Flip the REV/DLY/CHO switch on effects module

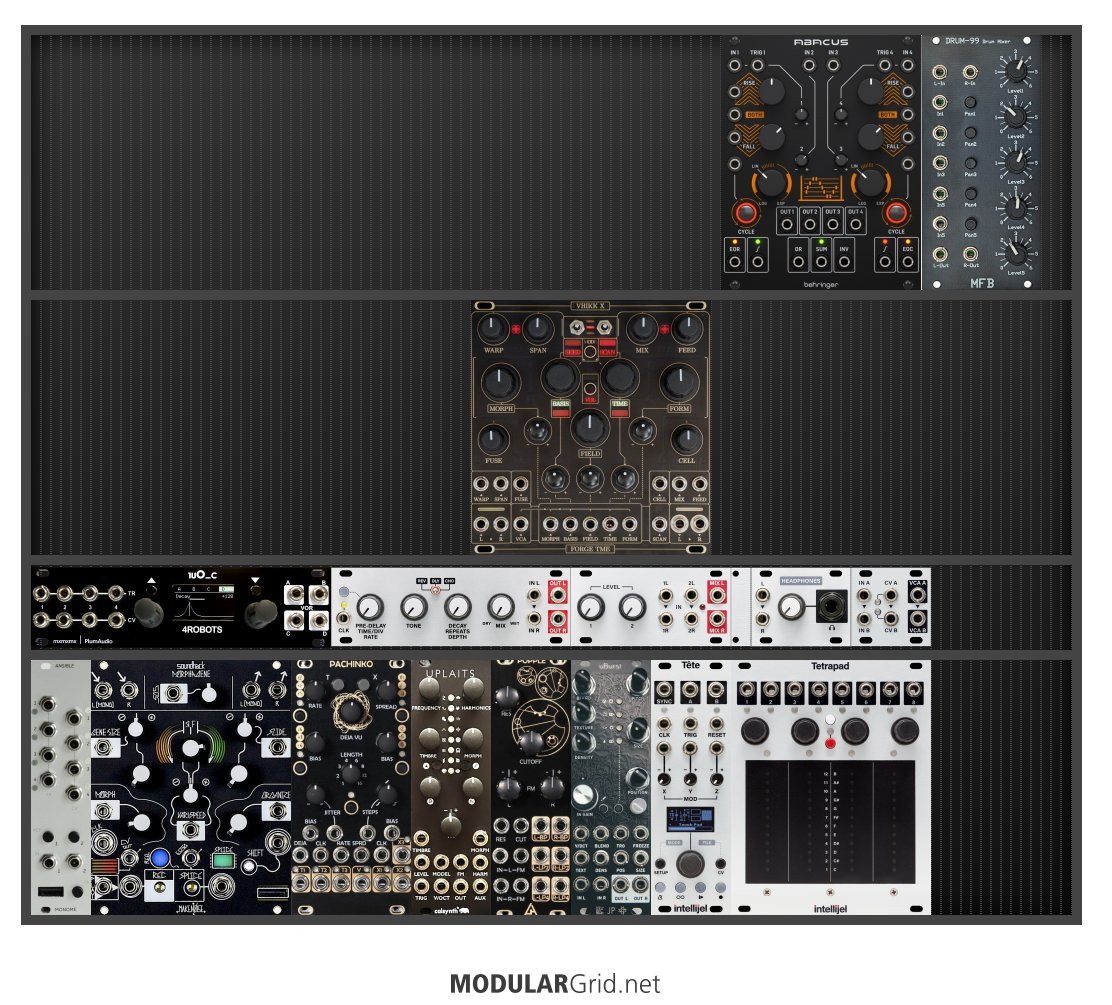pos(435,590)
